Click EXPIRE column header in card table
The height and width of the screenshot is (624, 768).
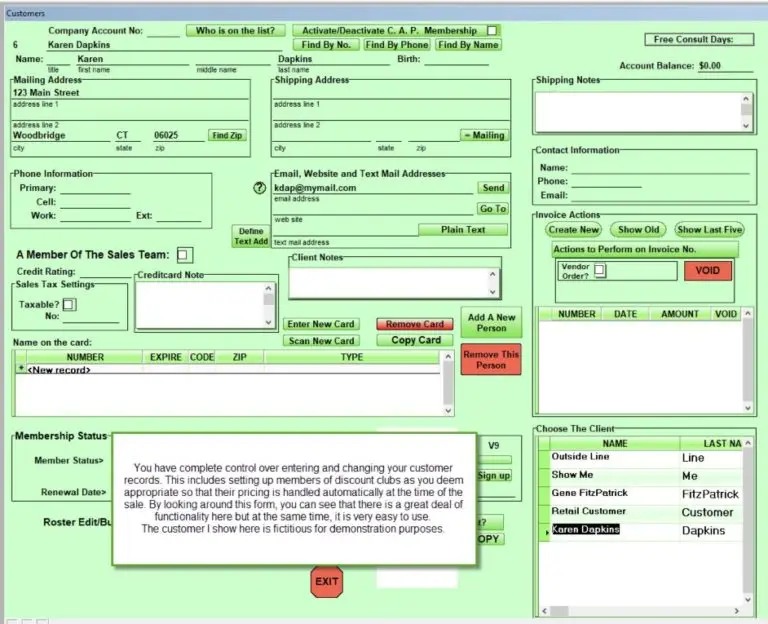click(166, 357)
